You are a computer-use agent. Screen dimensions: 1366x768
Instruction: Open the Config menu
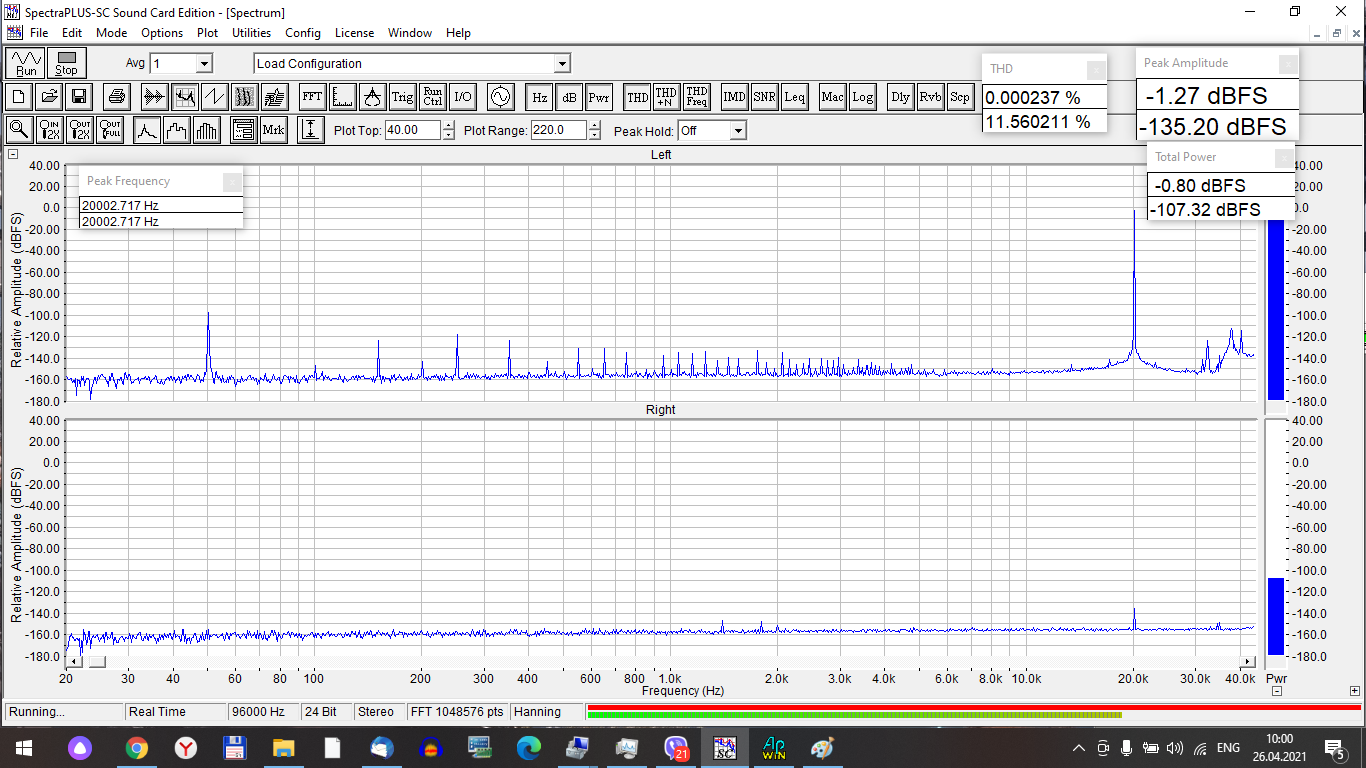pyautogui.click(x=303, y=33)
